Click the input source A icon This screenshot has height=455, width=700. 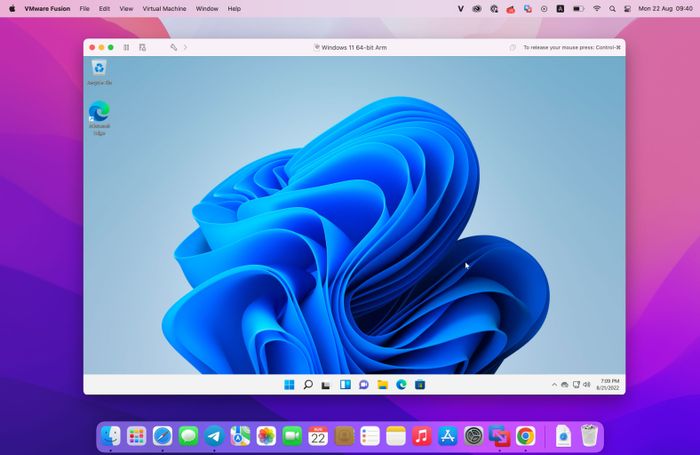pyautogui.click(x=560, y=8)
